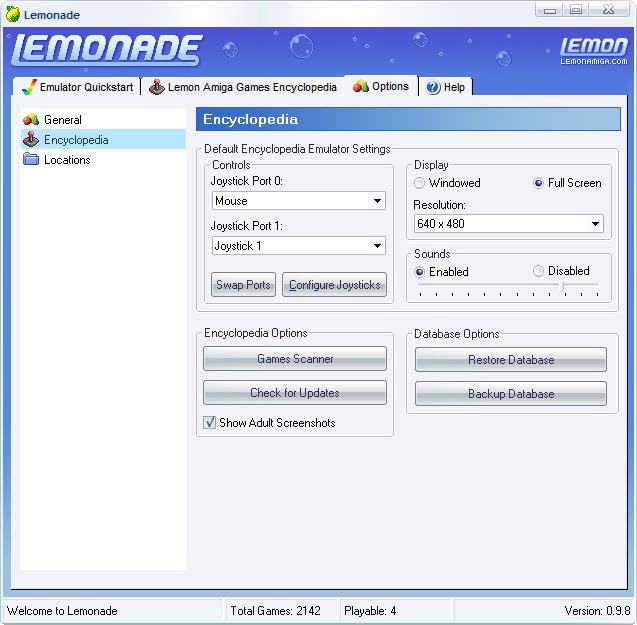Click the checkmark icon on Emulator Quickstart tab
The width and height of the screenshot is (637, 625).
[x=29, y=87]
